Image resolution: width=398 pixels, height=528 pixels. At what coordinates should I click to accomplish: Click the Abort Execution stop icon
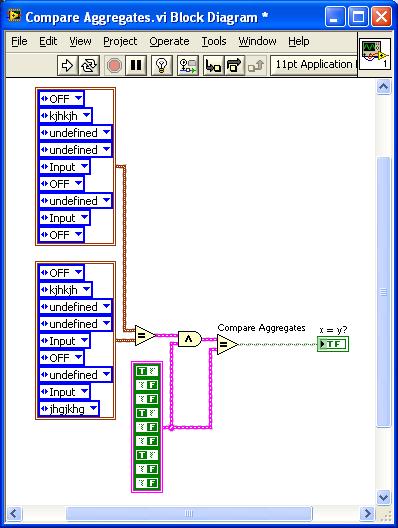click(x=114, y=65)
